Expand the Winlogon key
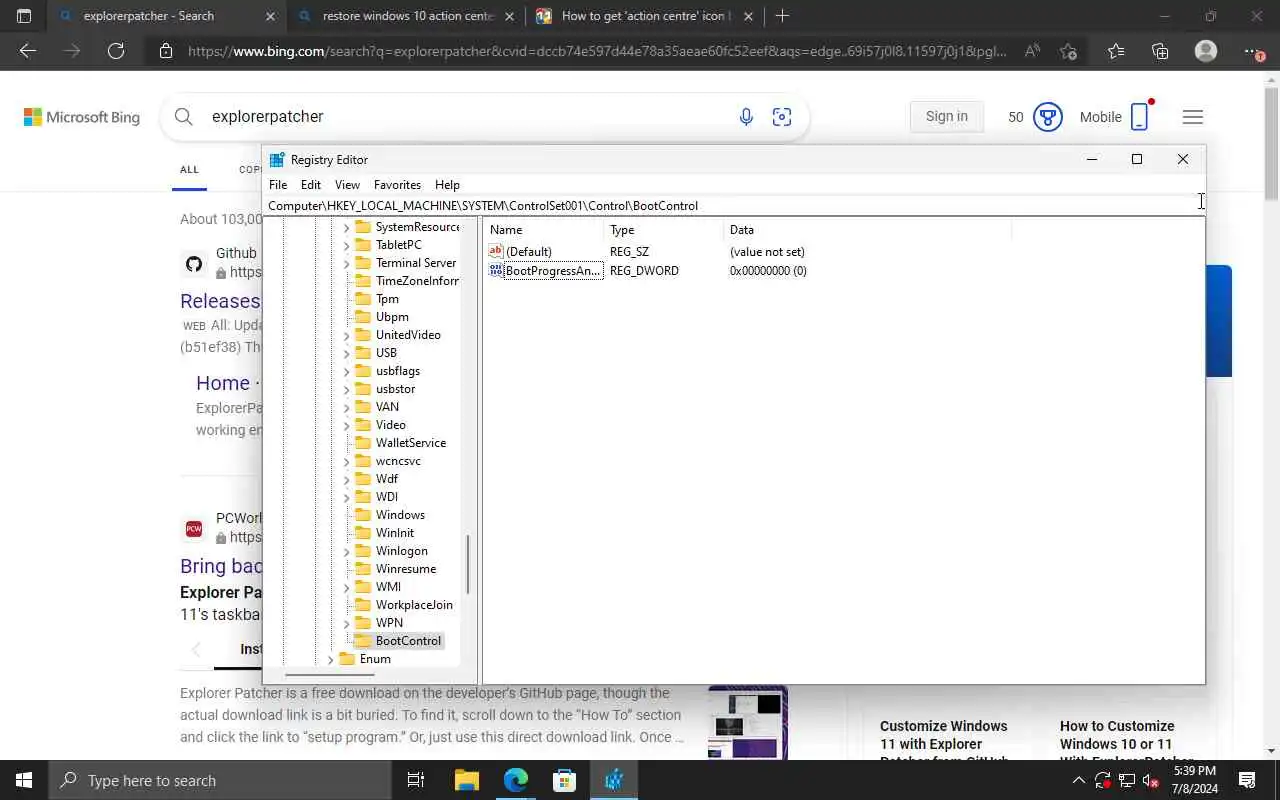Image resolution: width=1280 pixels, height=800 pixels. [x=347, y=551]
